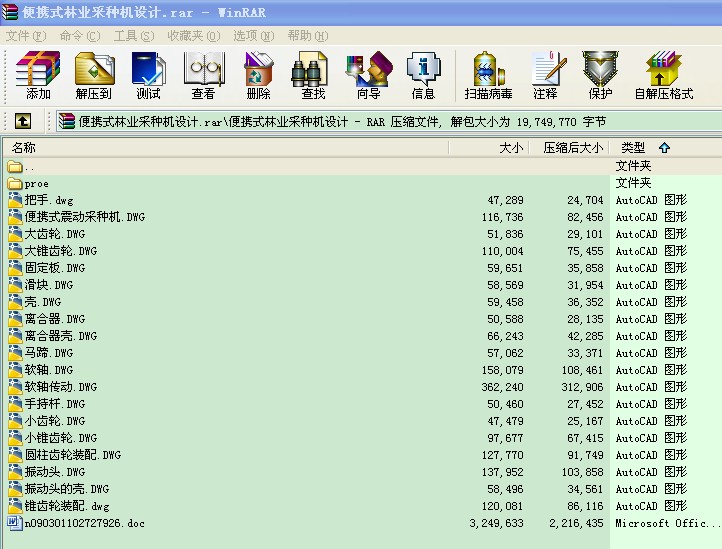Click the 添加 (Add) toolbar icon
The height and width of the screenshot is (549, 722).
click(x=38, y=75)
